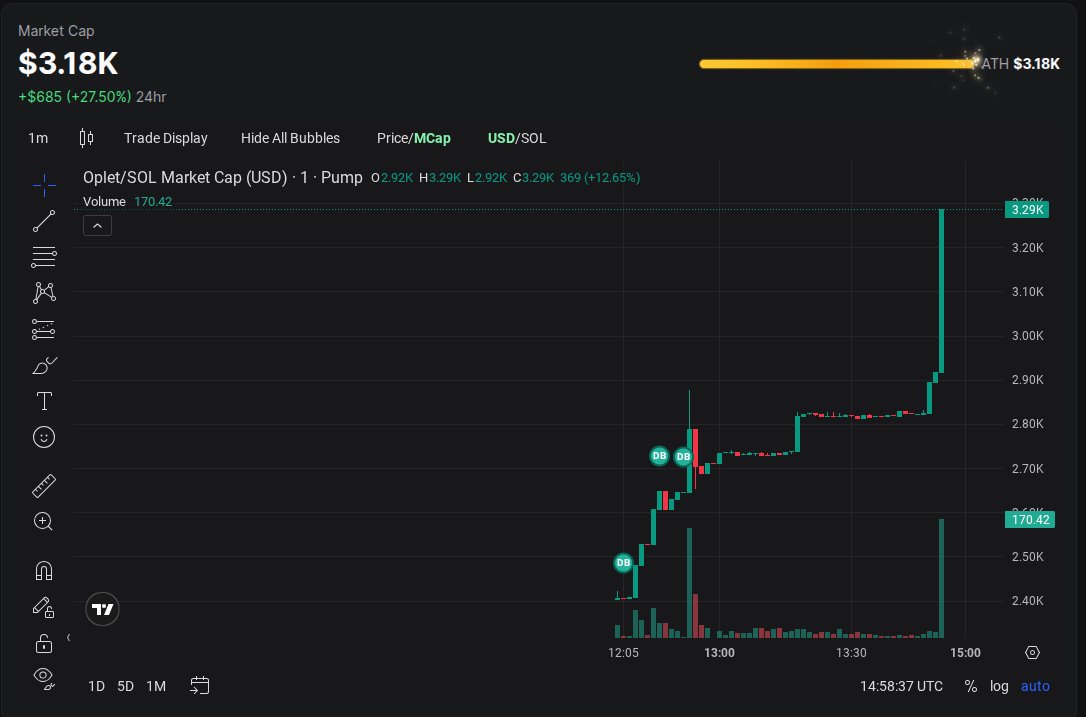Activate the zoom in tool
Screen dimensions: 1086x717
44,522
